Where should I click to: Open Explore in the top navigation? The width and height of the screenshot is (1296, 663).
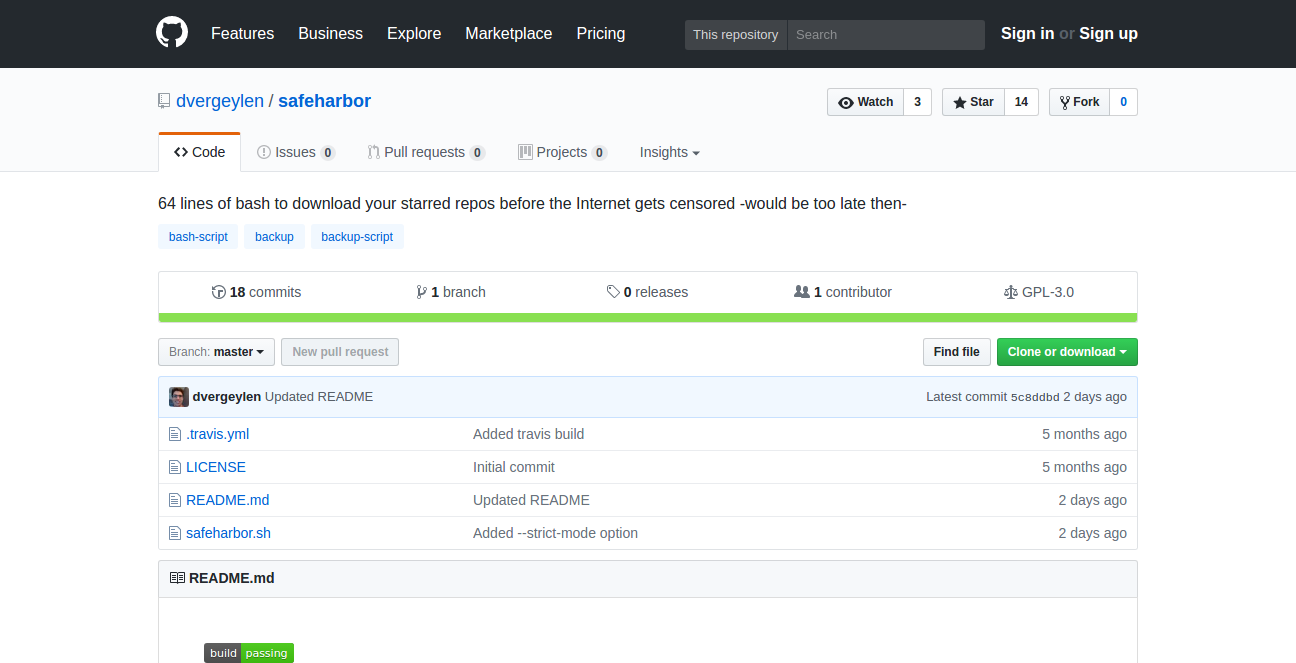click(x=414, y=33)
